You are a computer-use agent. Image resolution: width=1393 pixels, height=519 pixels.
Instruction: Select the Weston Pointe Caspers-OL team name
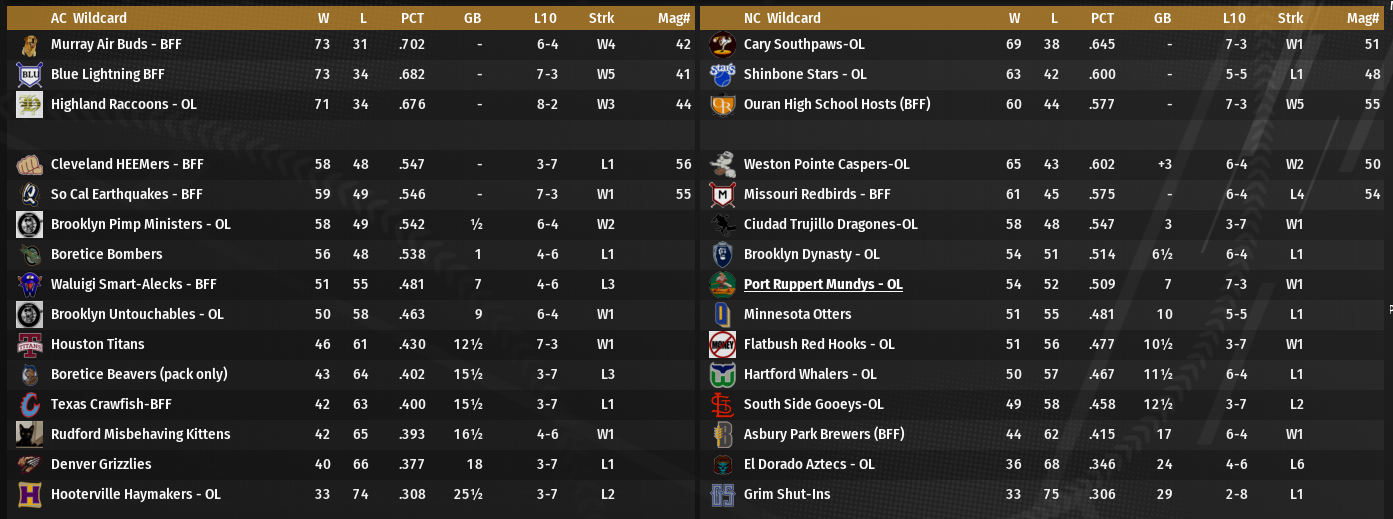[826, 164]
